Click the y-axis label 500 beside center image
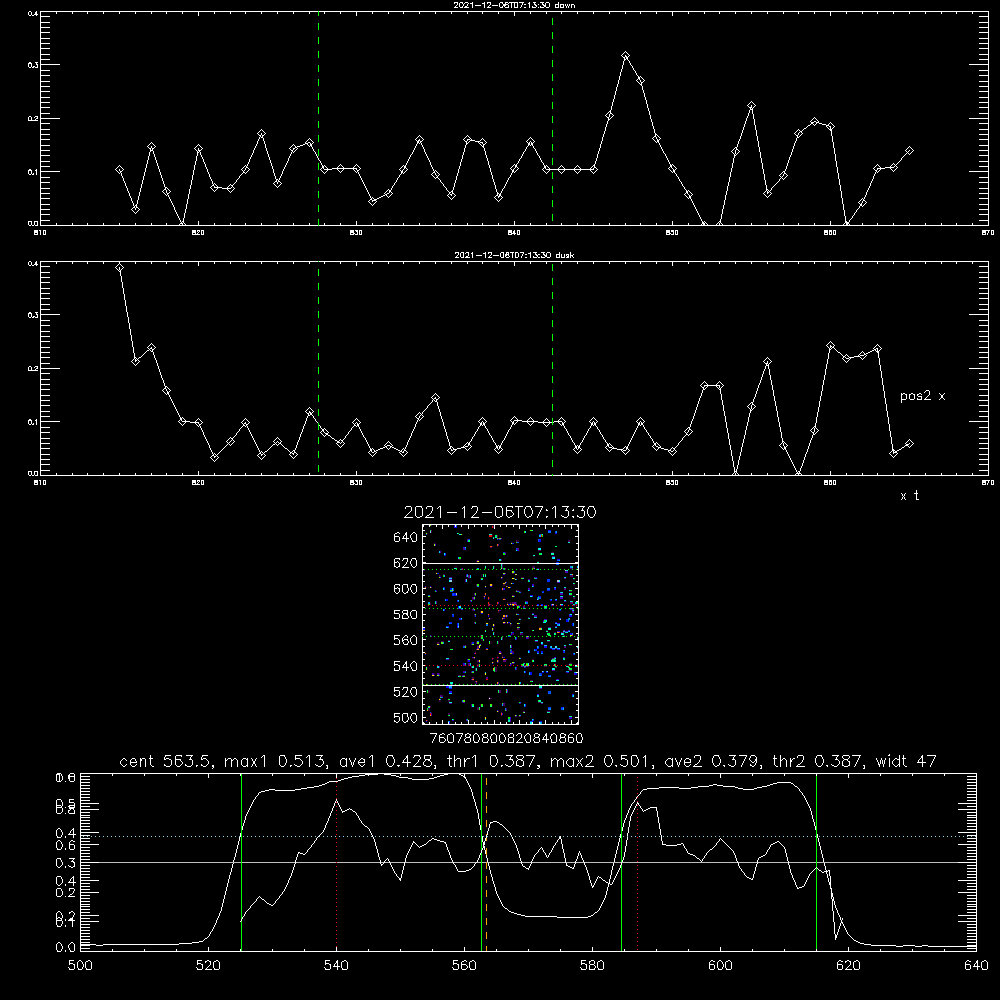The width and height of the screenshot is (1000, 1000). click(406, 717)
